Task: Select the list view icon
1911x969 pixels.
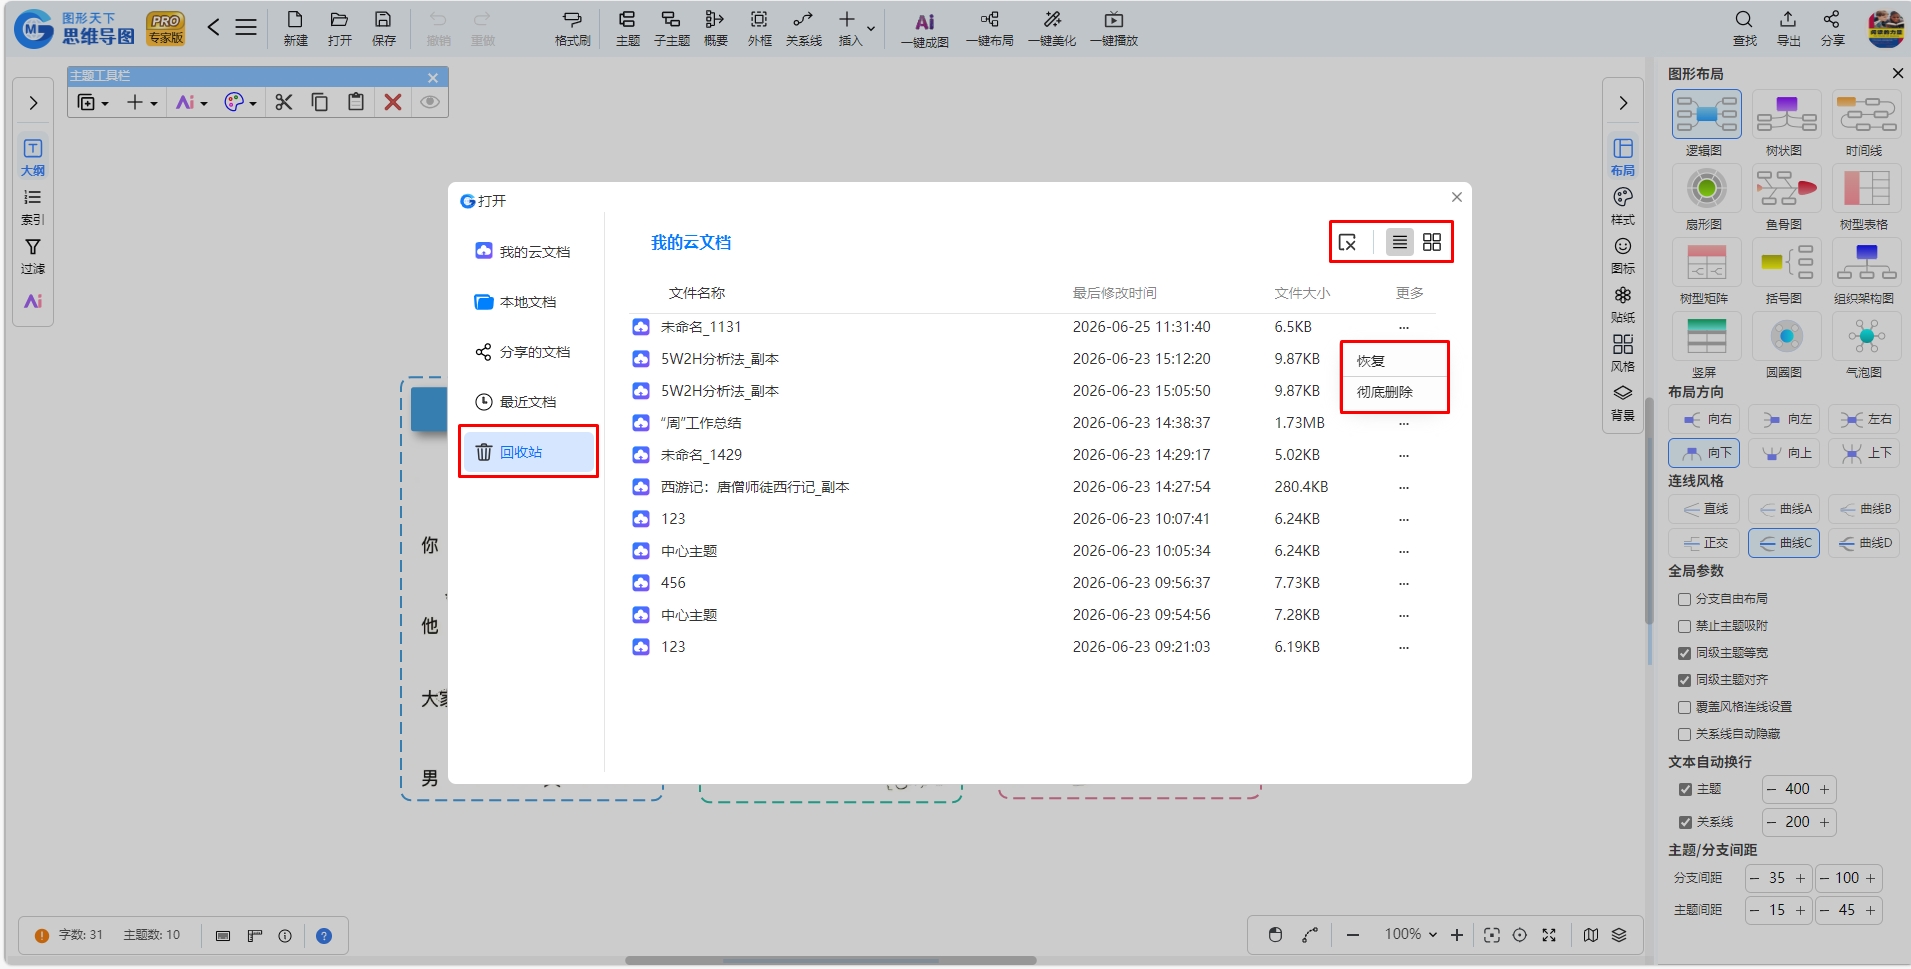Action: [x=1400, y=242]
